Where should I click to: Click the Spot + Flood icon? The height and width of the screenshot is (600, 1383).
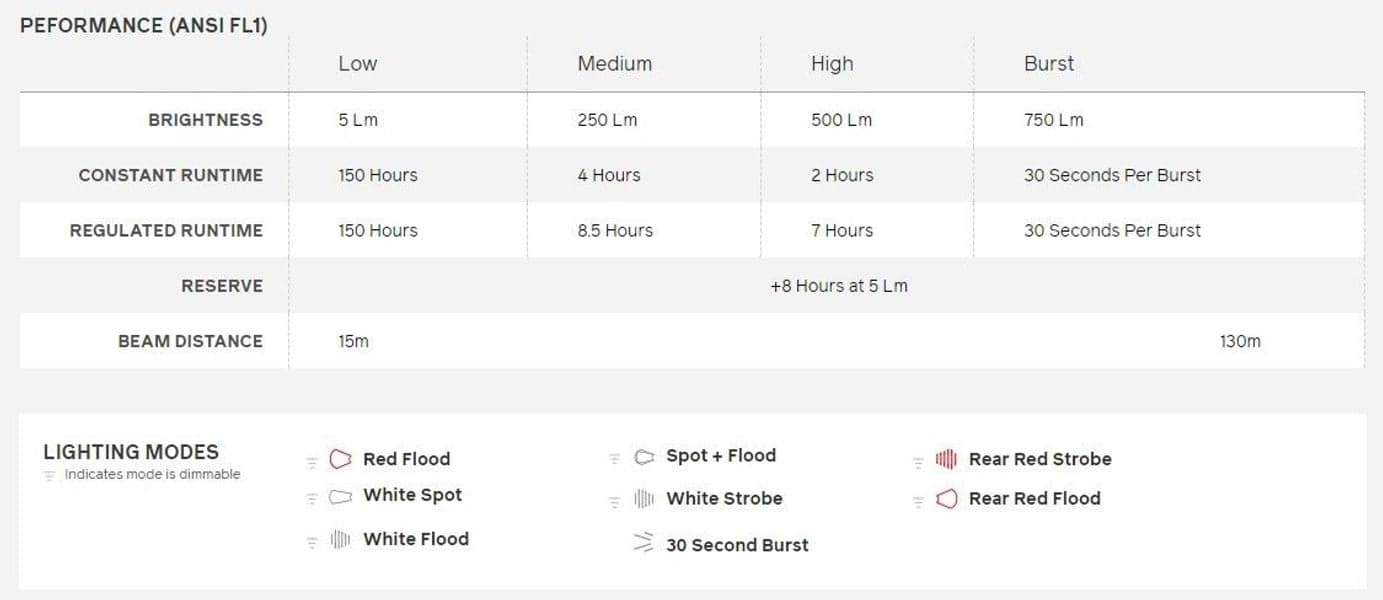point(644,457)
